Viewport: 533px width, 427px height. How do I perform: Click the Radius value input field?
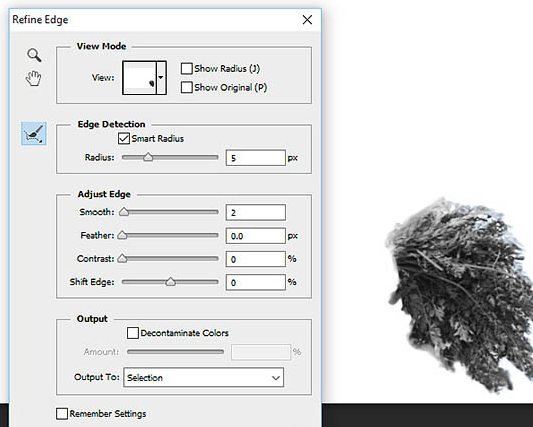256,158
